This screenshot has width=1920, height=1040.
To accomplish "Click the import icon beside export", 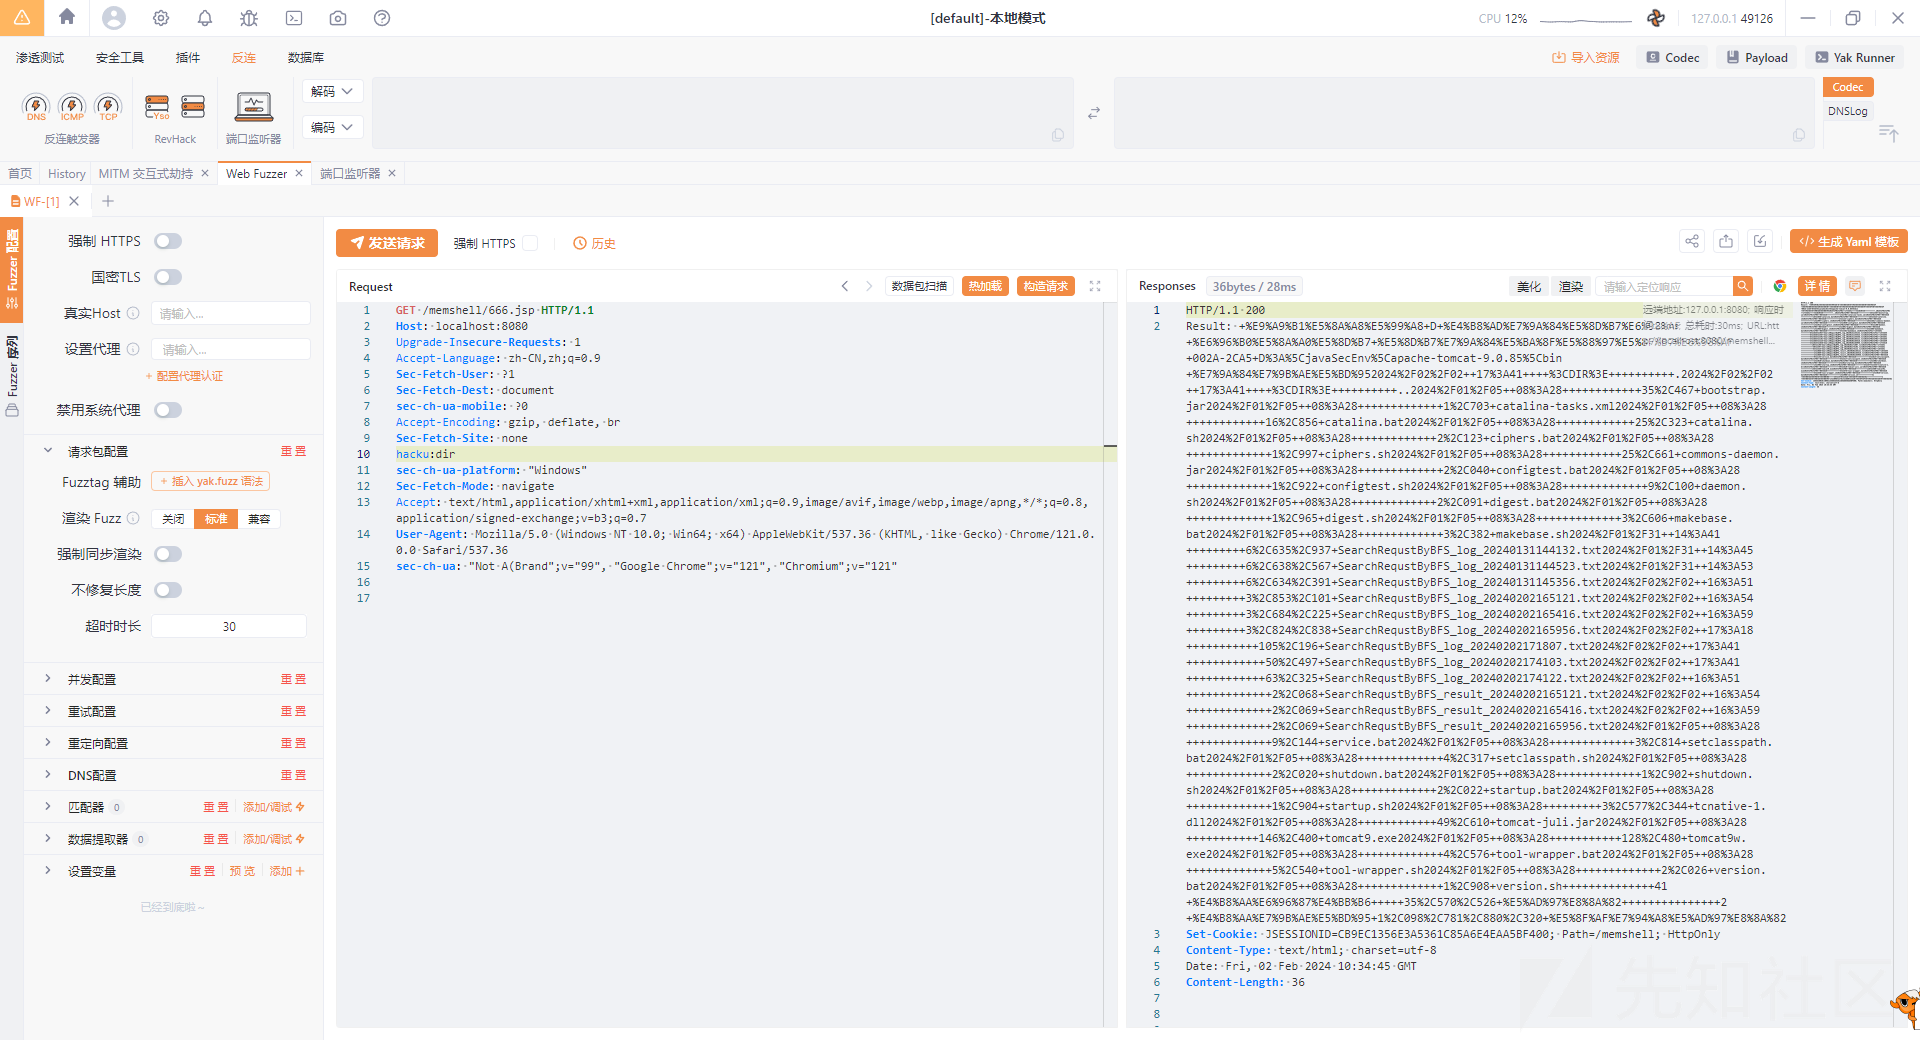I will pyautogui.click(x=1760, y=241).
